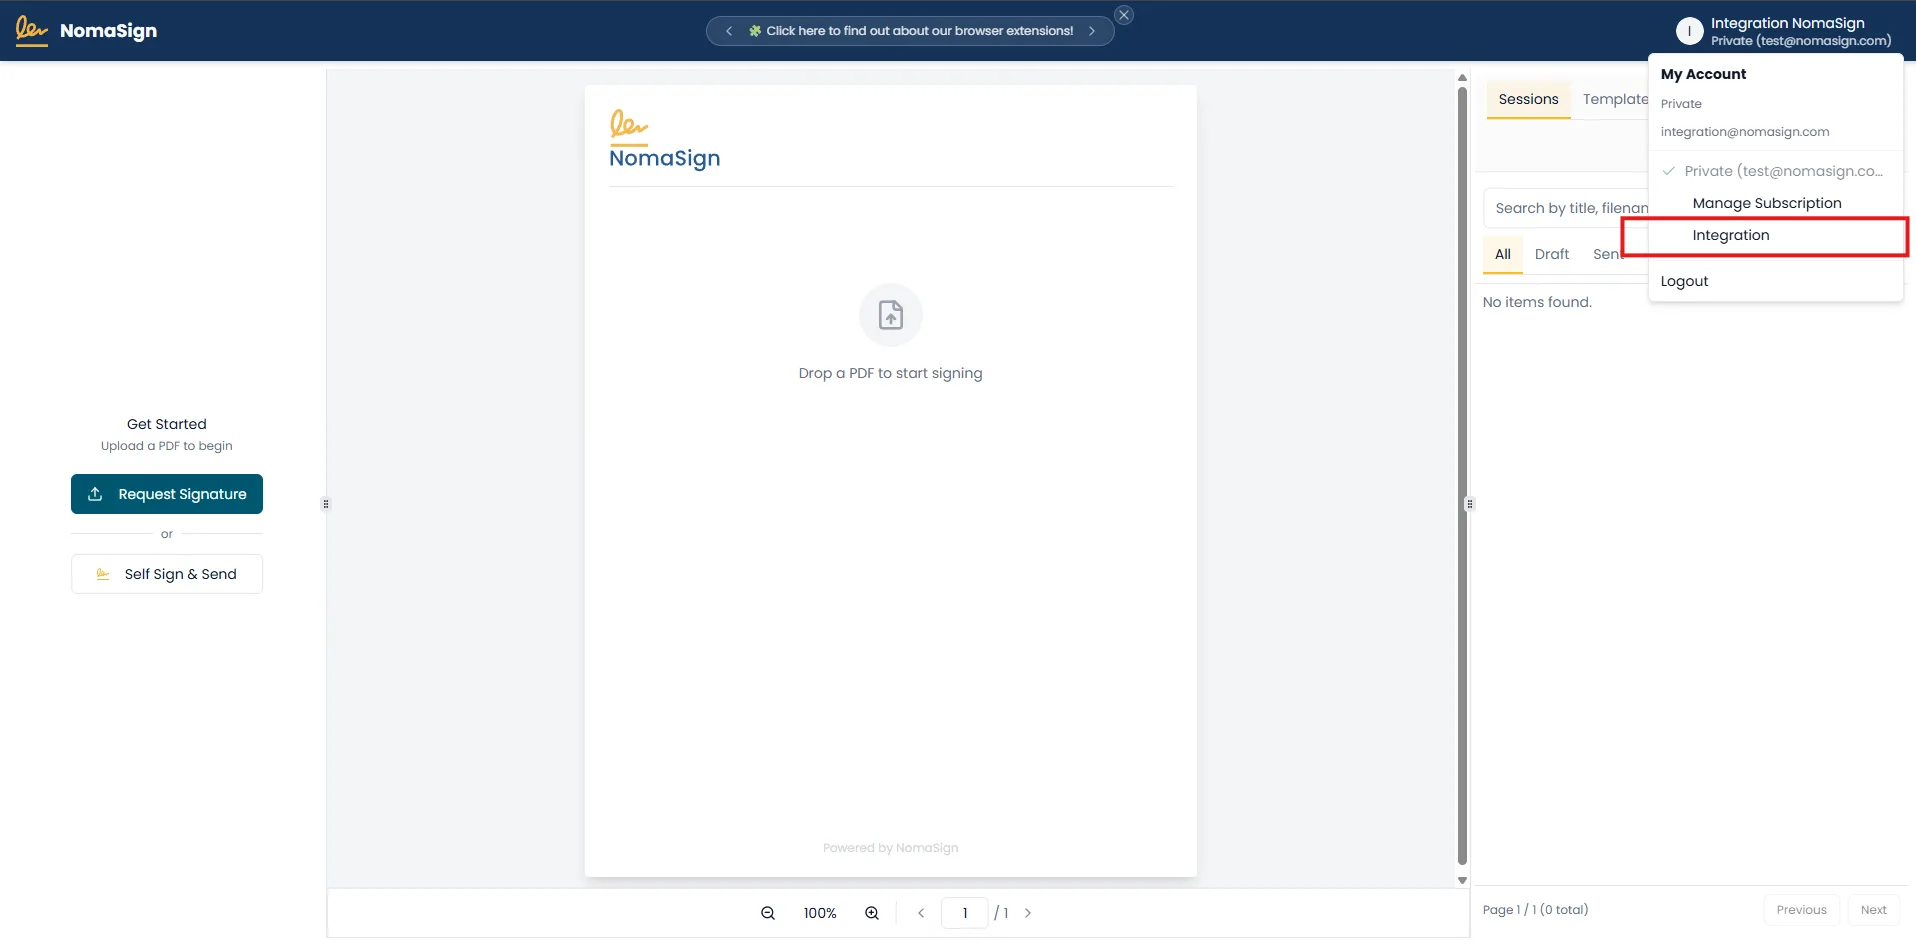Click the Previous pagination button

coord(1801,910)
